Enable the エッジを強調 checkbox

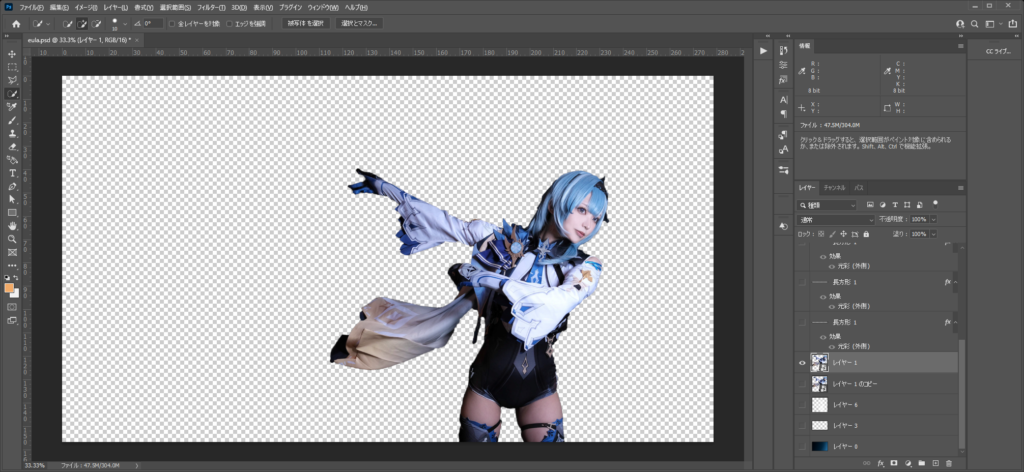(x=229, y=24)
